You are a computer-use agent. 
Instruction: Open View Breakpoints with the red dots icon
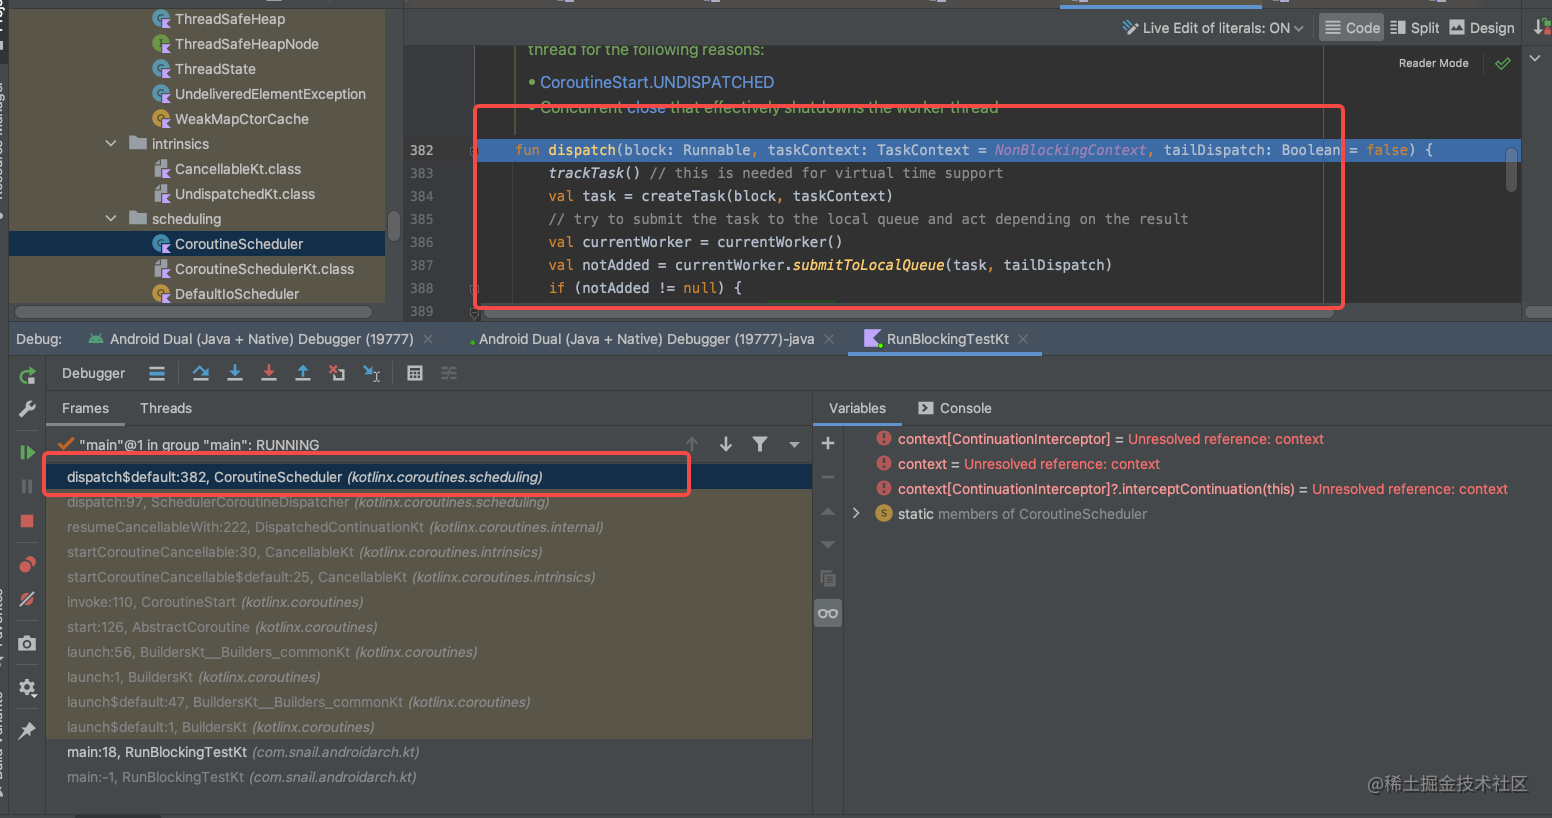point(27,565)
